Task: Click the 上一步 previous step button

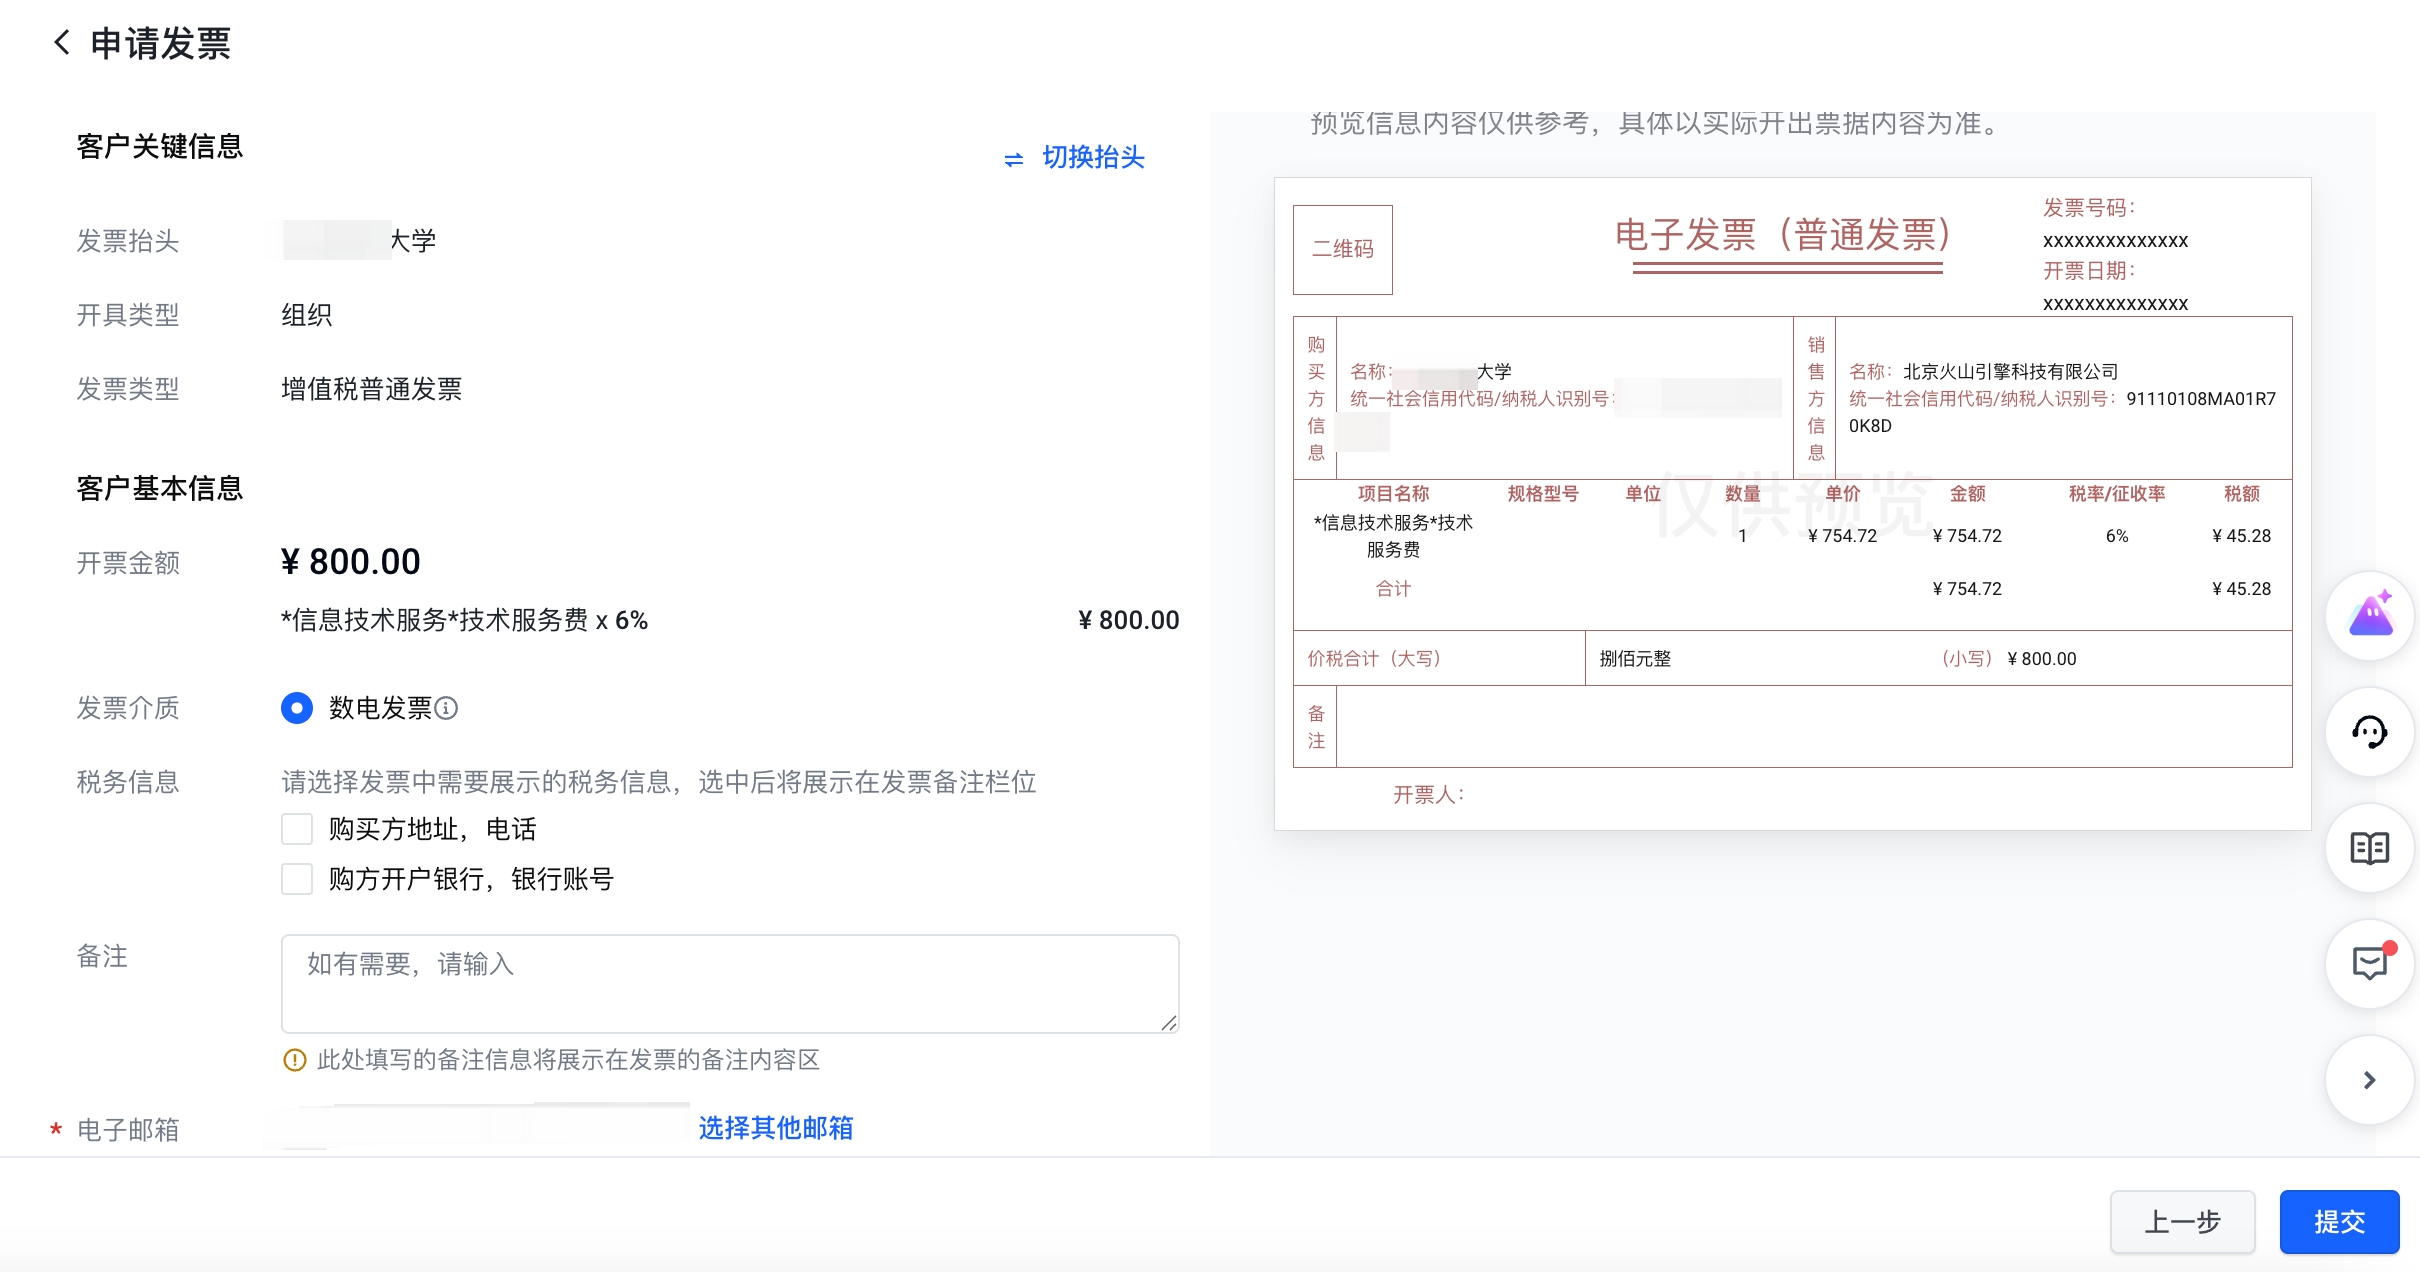Action: coord(2182,1221)
